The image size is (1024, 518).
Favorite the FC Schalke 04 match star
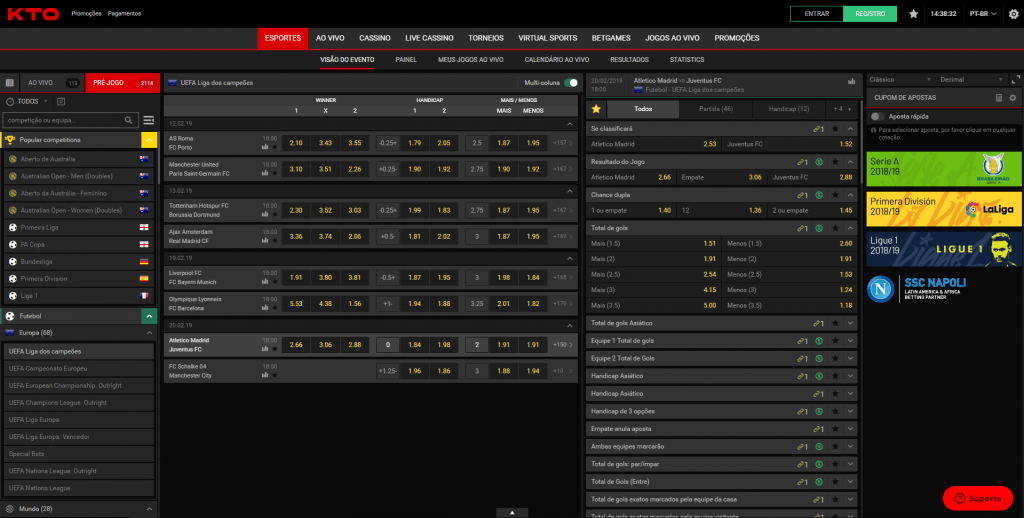click(274, 375)
